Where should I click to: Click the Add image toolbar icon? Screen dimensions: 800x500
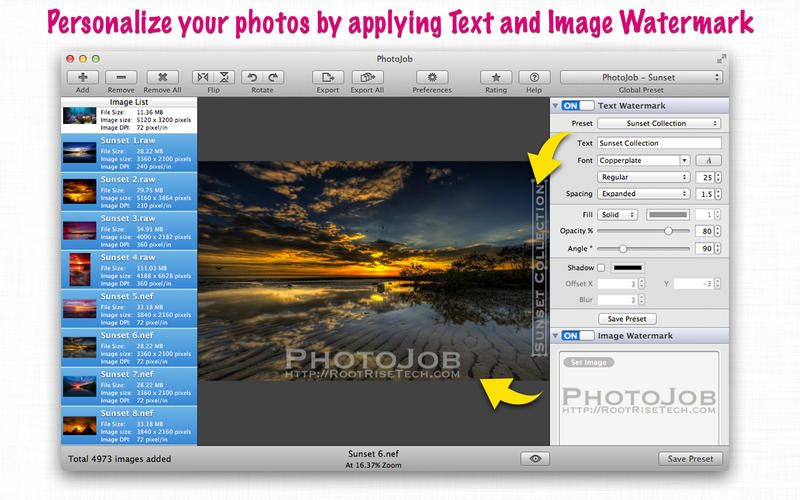(82, 77)
